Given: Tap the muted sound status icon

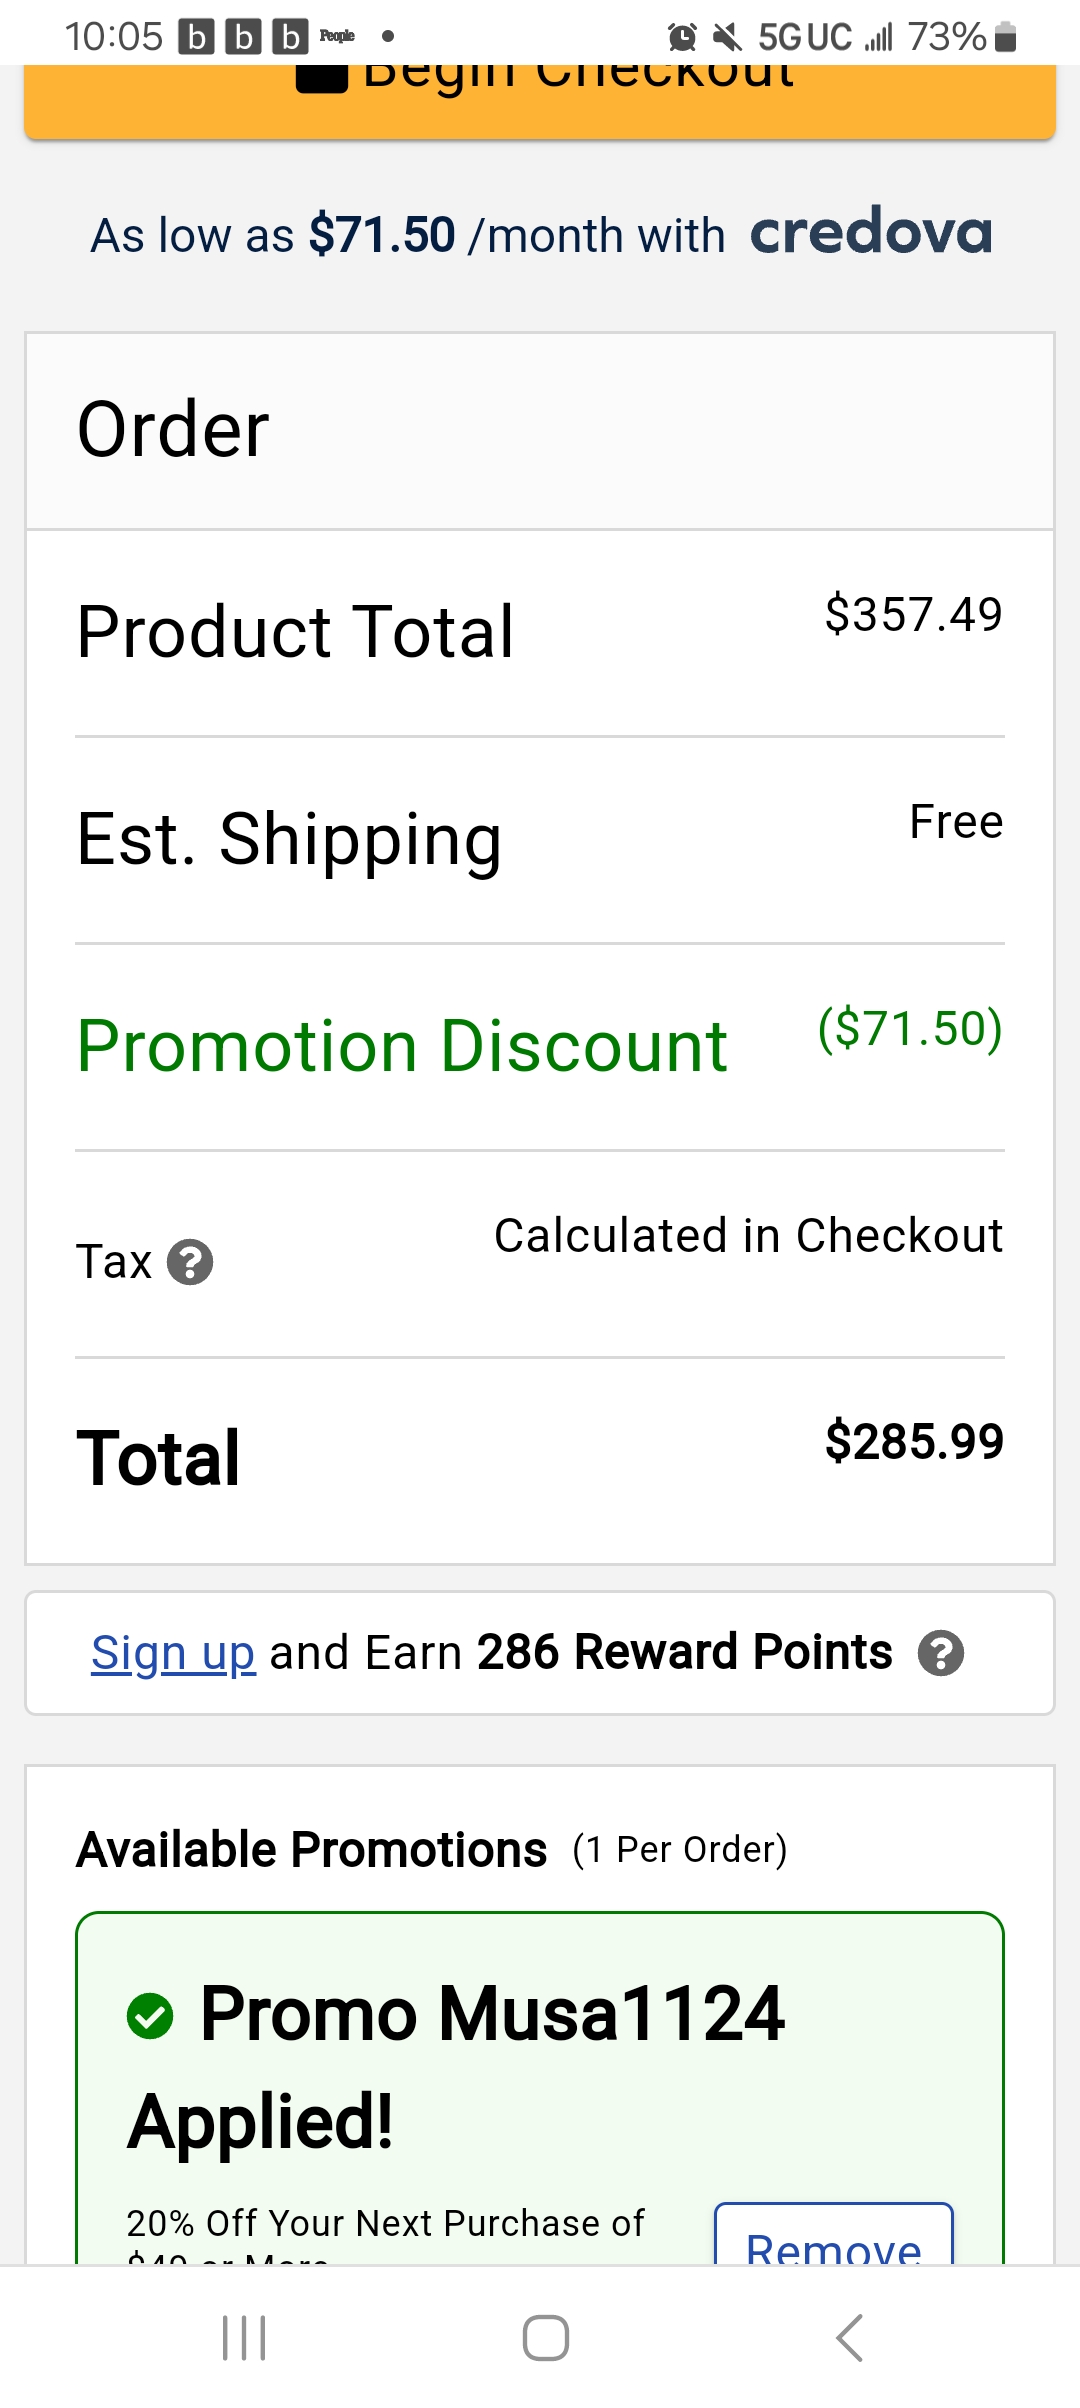Looking at the screenshot, I should (727, 38).
